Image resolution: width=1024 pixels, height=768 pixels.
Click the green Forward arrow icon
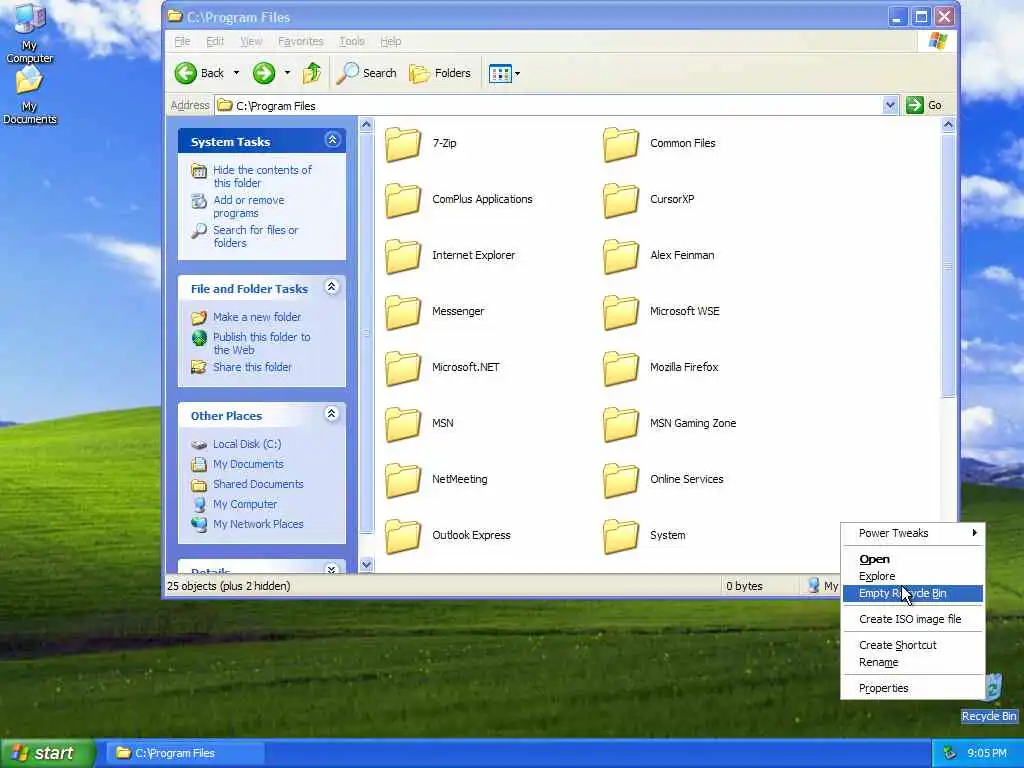[264, 73]
